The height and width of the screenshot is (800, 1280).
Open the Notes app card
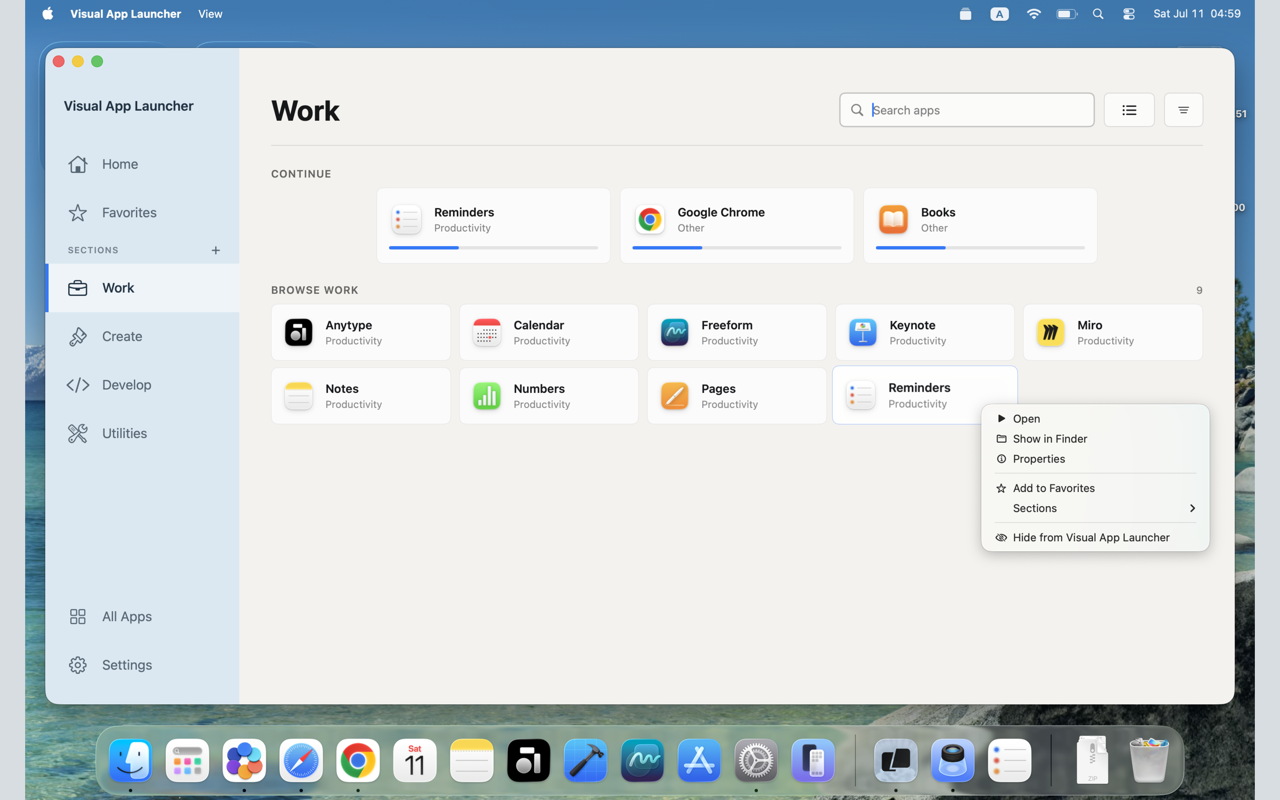click(x=361, y=396)
